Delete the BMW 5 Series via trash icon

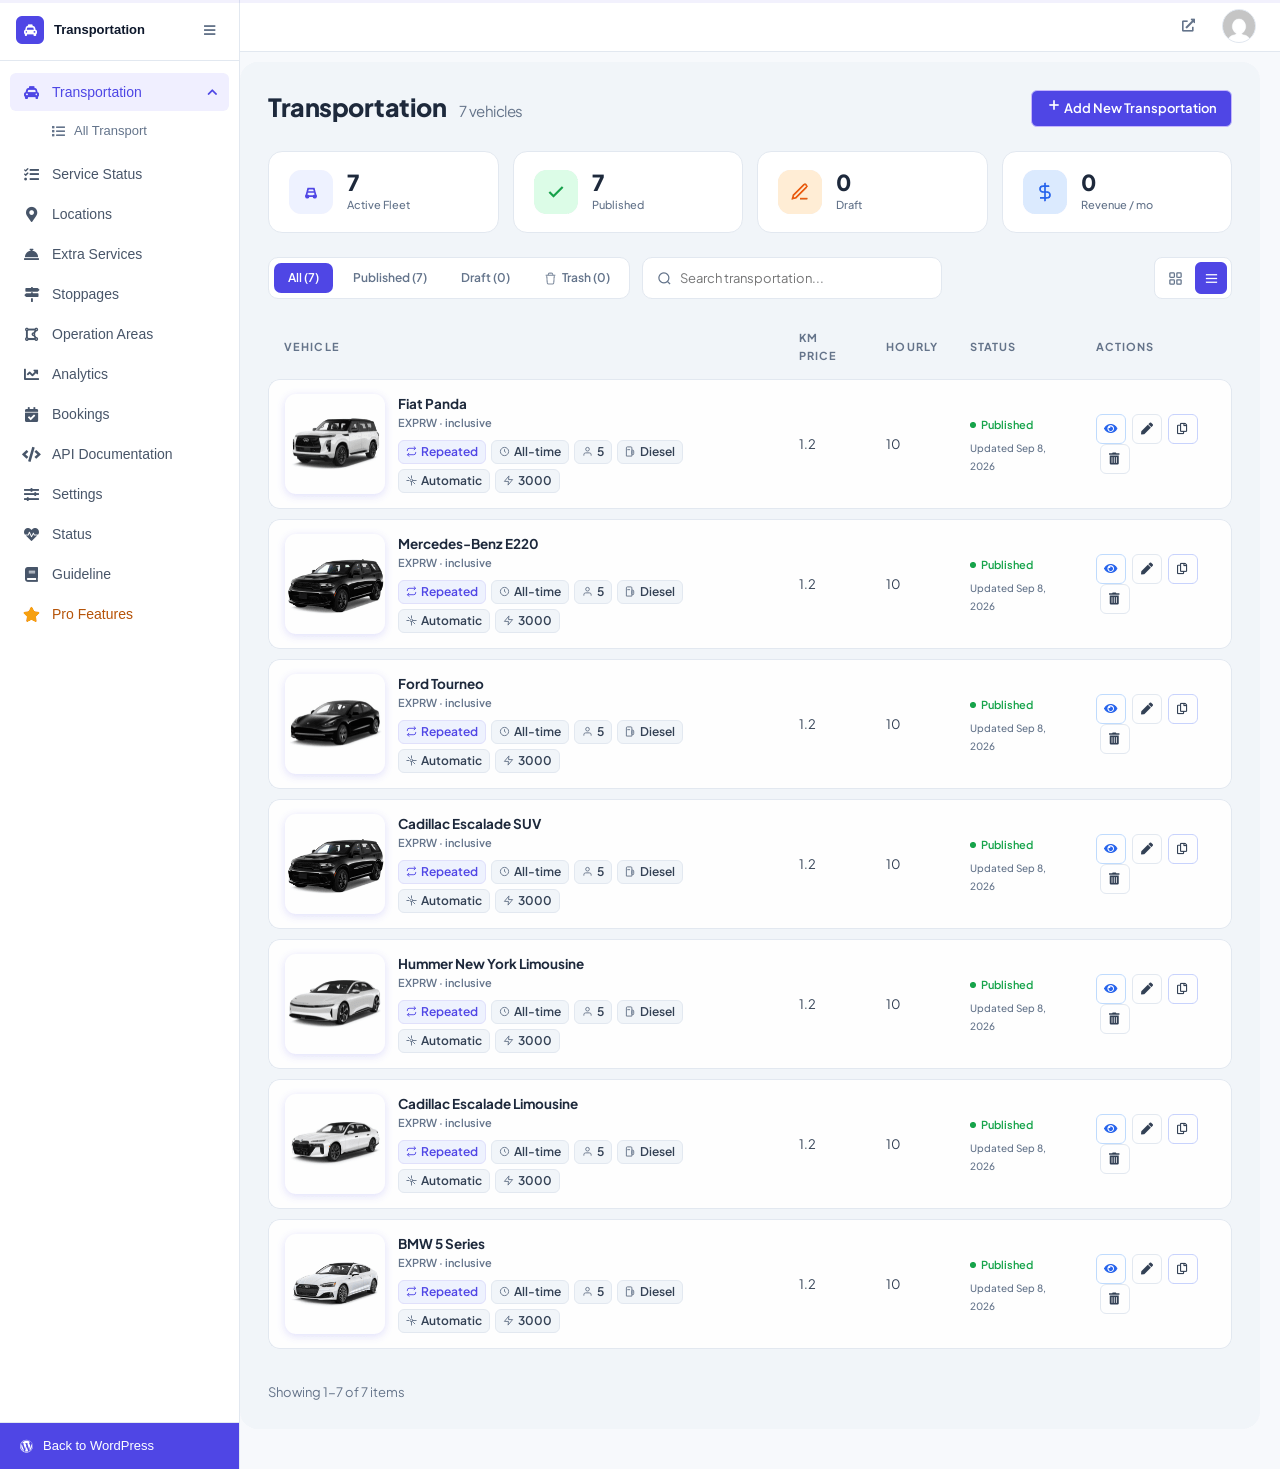1114,1299
